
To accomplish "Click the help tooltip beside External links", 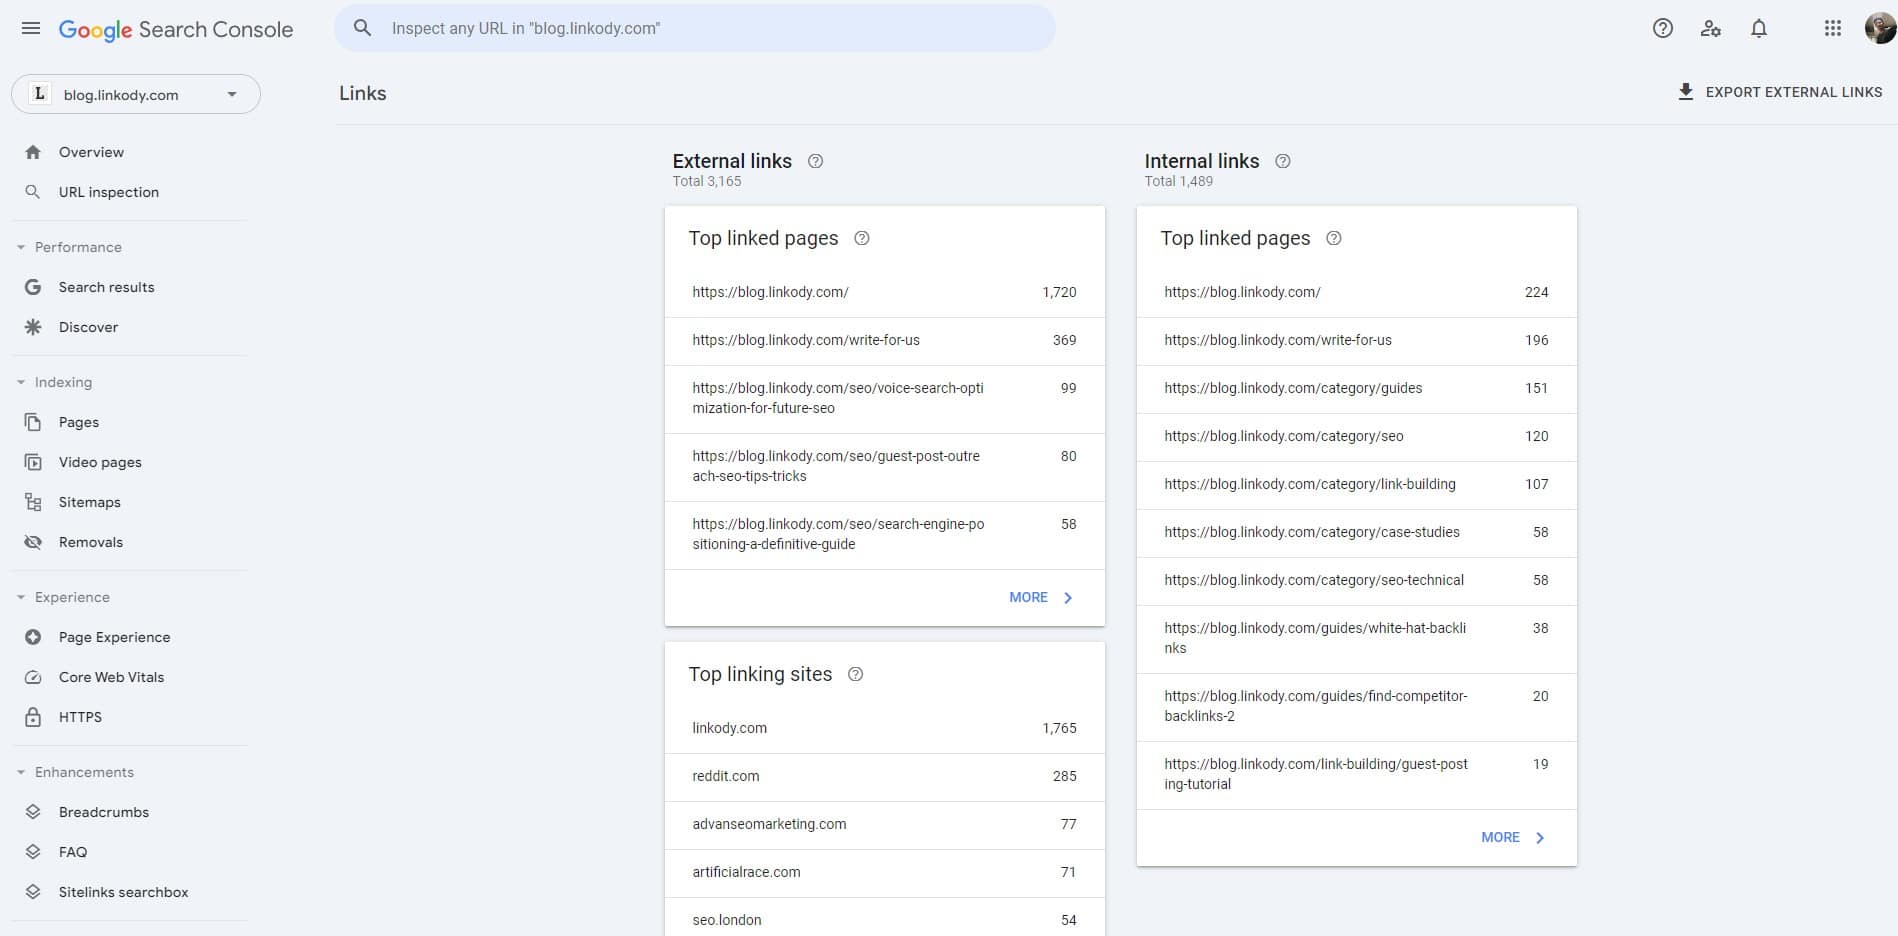I will click(815, 160).
